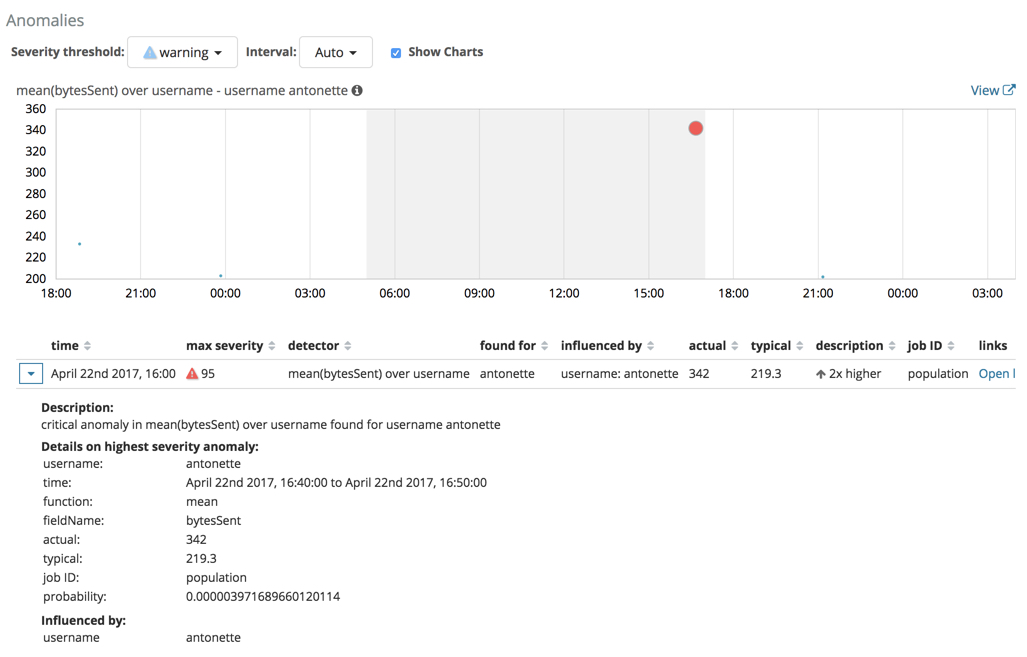
Task: Click the Open link in links column
Action: point(995,374)
